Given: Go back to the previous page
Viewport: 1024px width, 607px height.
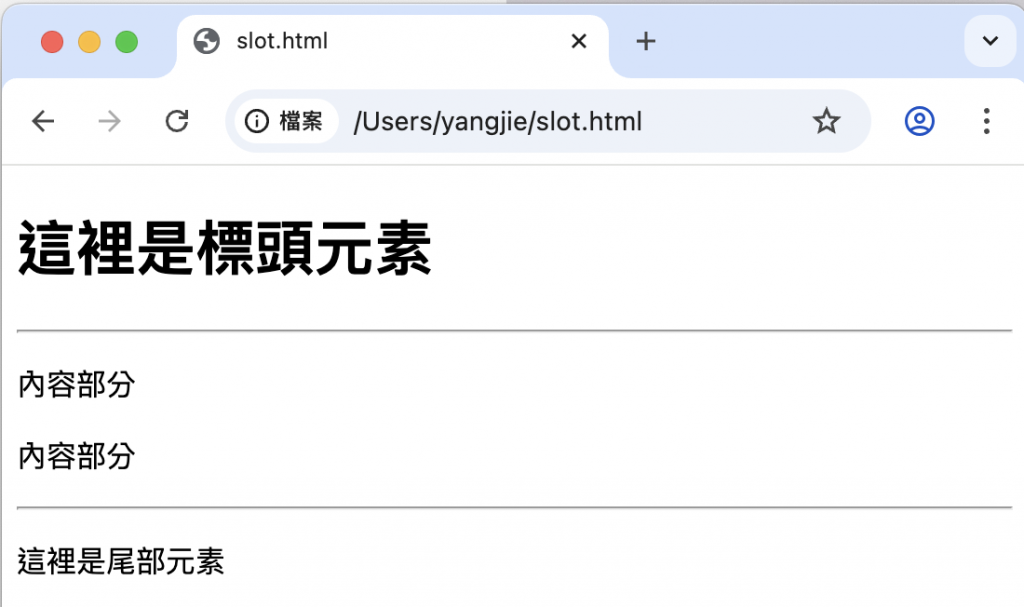Looking at the screenshot, I should point(43,121).
